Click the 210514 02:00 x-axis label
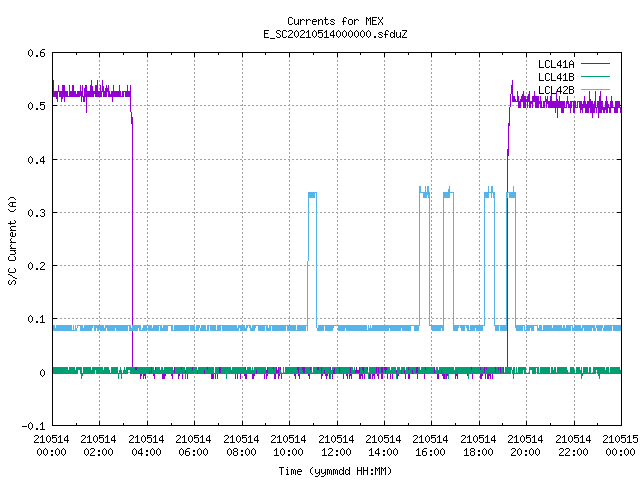The image size is (640, 480). [x=98, y=446]
